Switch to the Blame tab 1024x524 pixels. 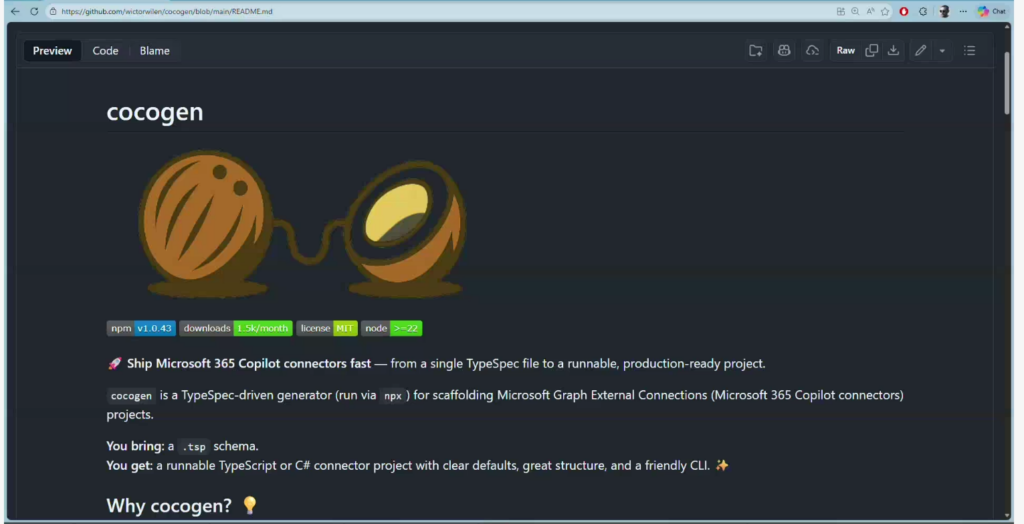(x=154, y=51)
